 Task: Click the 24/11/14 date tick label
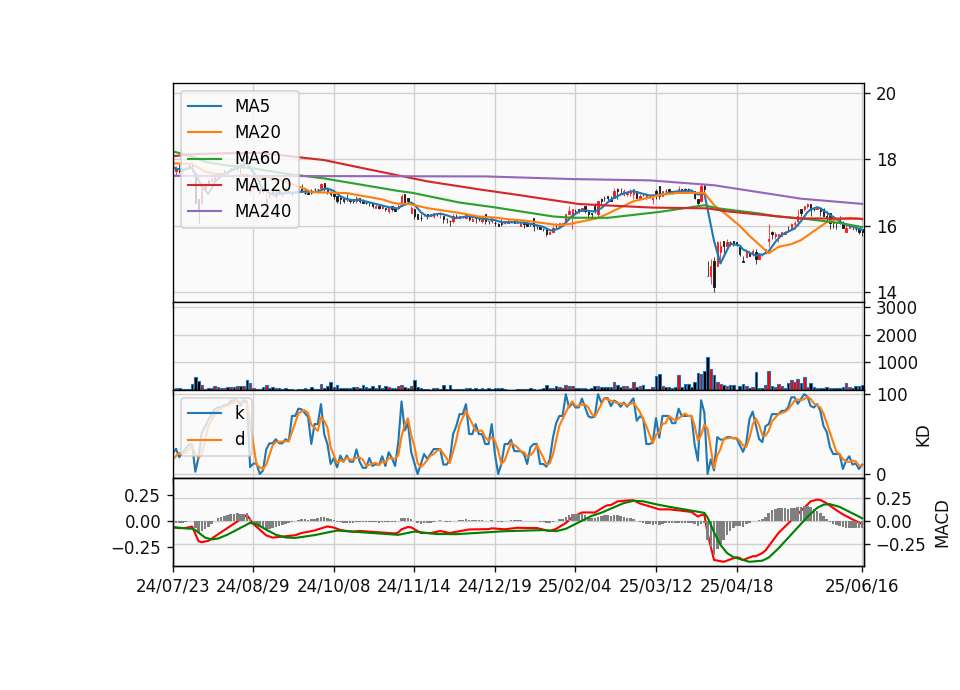414,586
